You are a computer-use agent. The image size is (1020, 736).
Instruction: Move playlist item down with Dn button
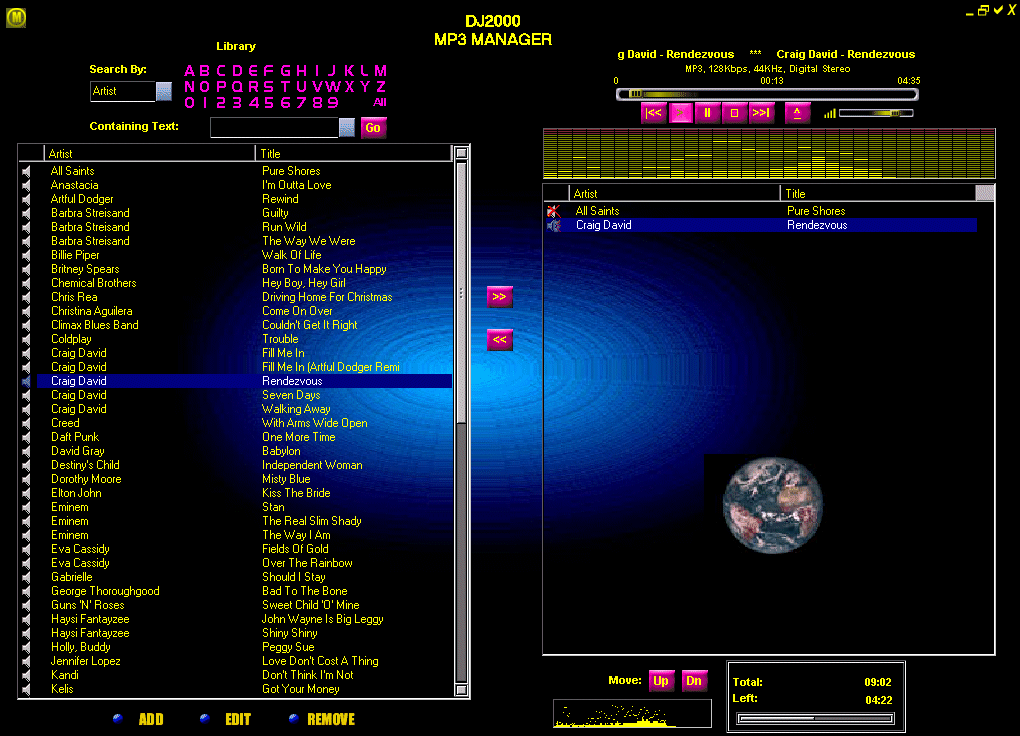point(694,681)
